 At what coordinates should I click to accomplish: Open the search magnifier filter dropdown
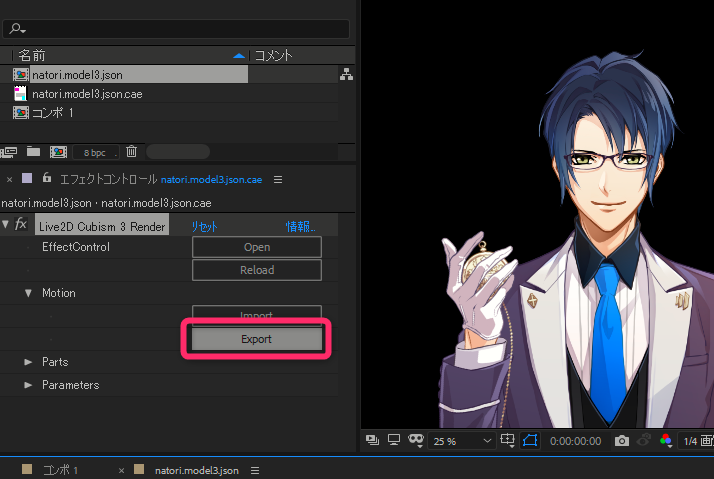click(17, 29)
